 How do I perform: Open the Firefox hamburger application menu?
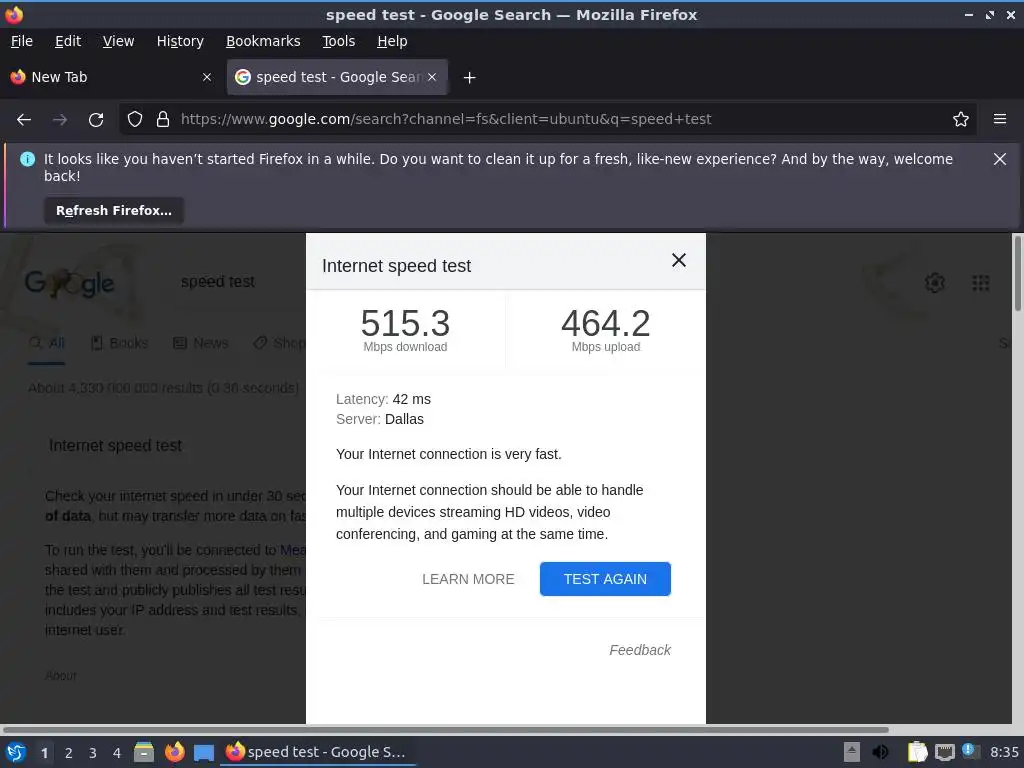999,120
